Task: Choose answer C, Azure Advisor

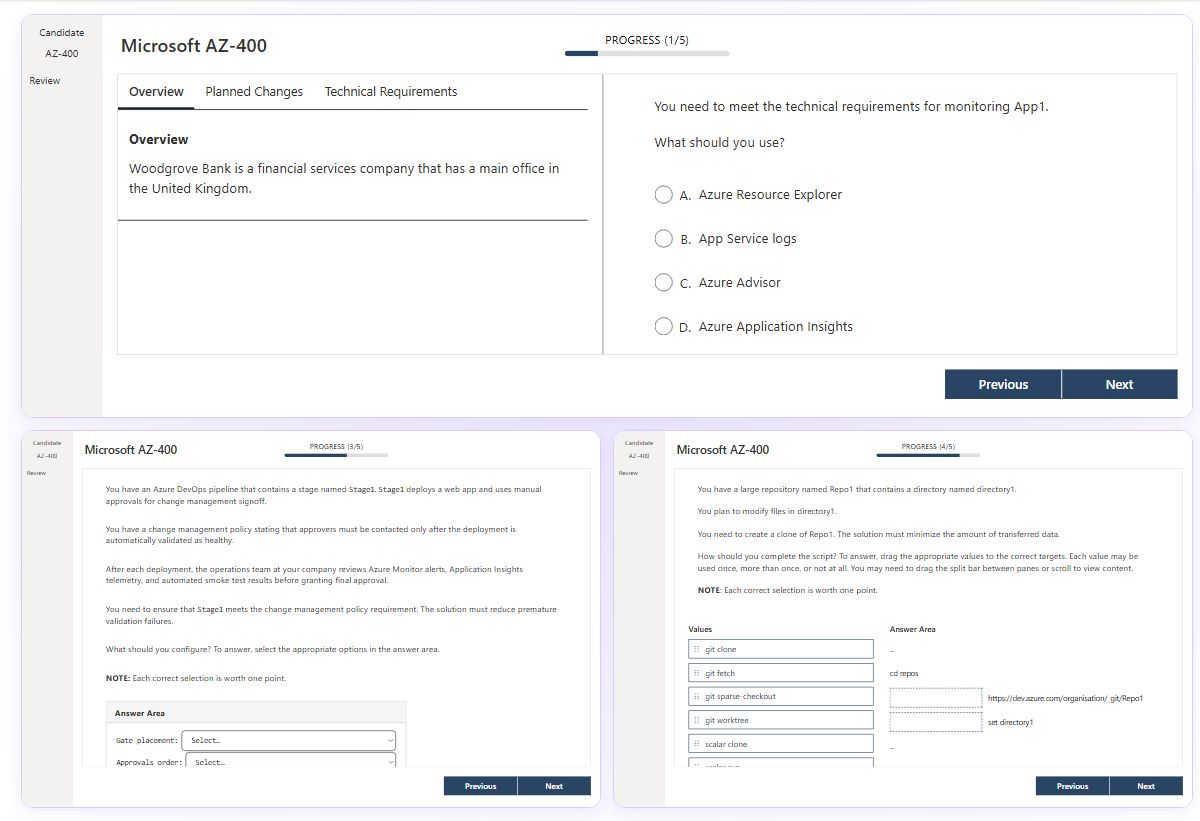Action: 663,283
